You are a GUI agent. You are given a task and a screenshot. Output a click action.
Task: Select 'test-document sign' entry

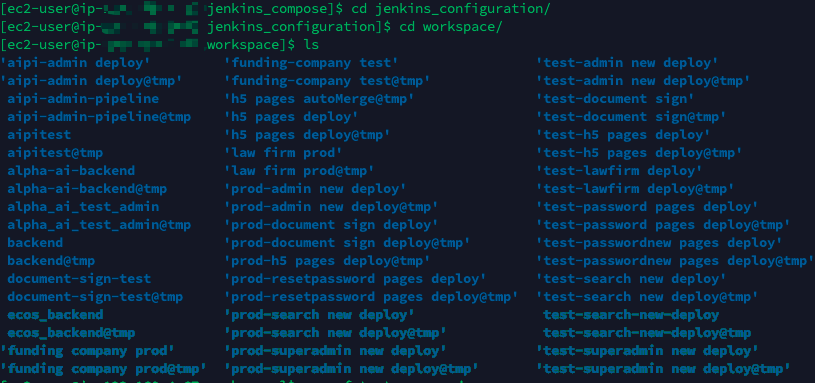615,99
